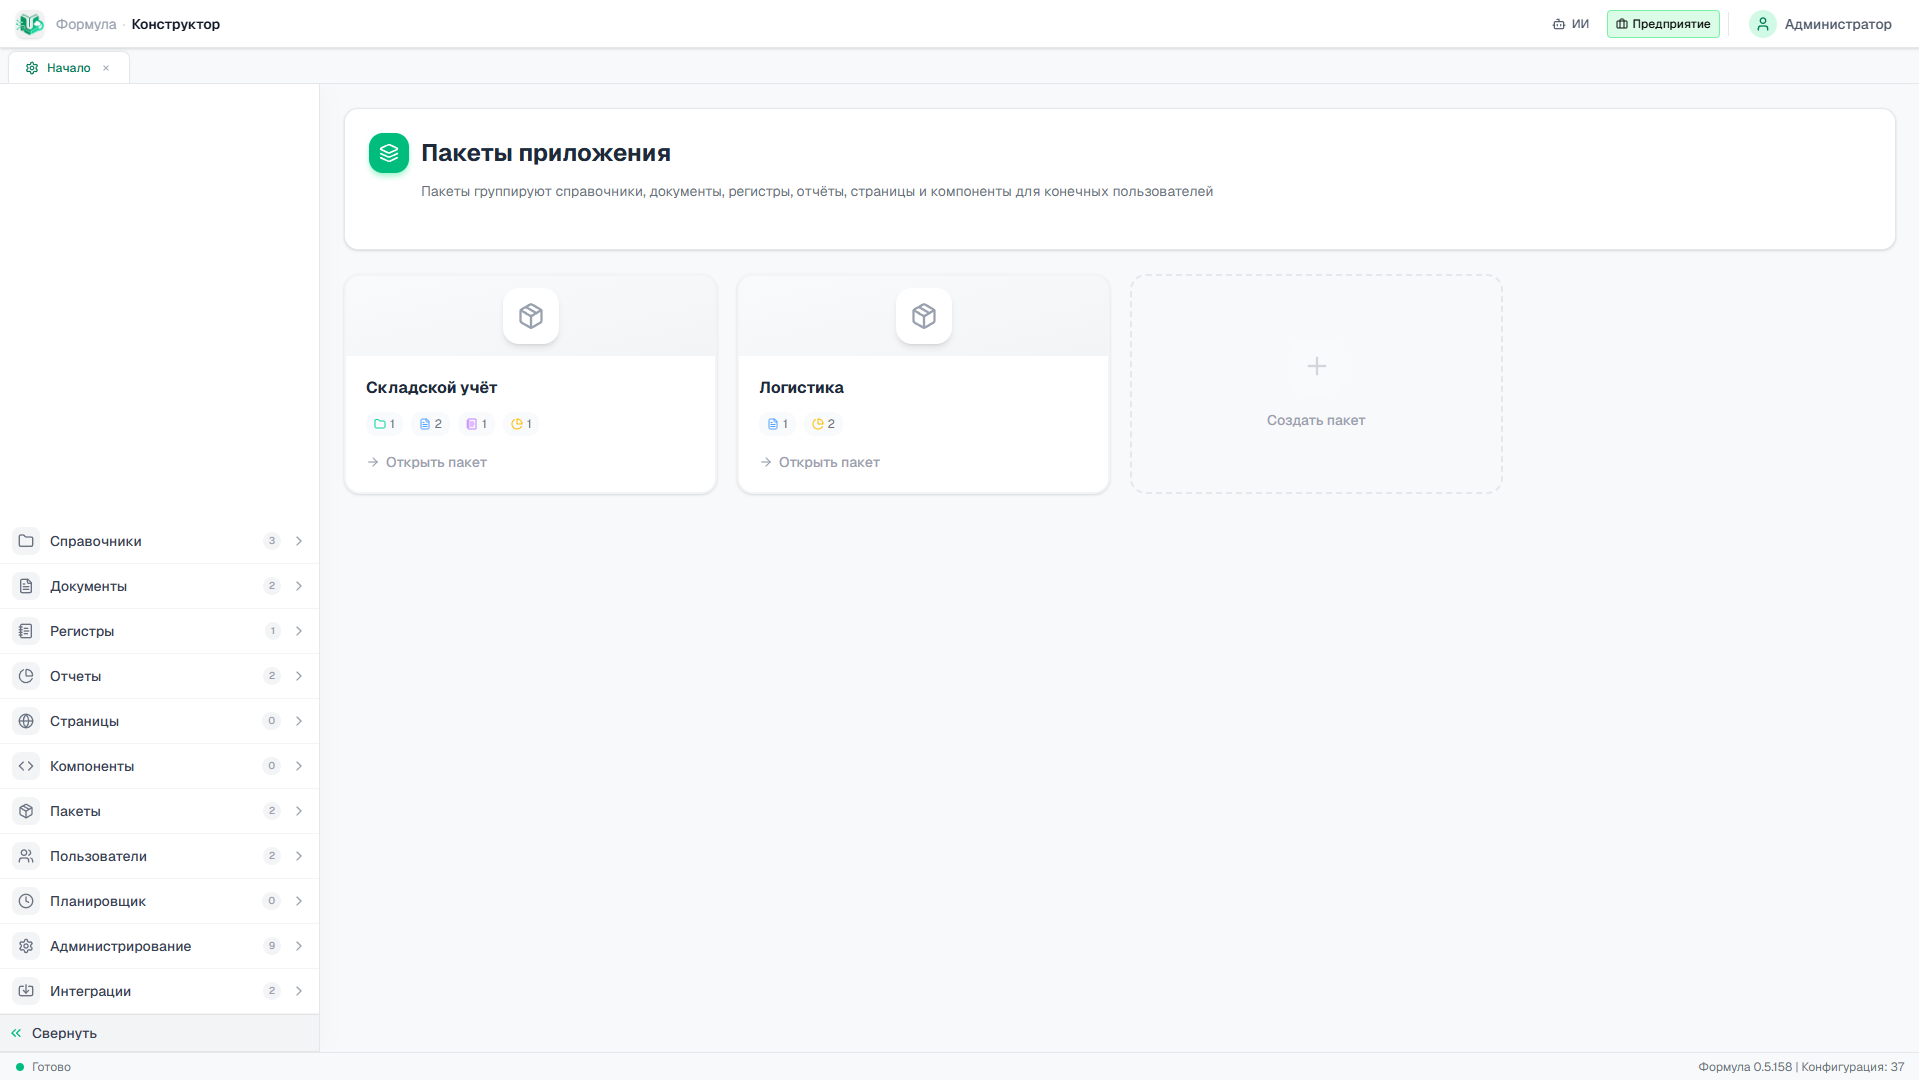Click the Формула logo icon

30,24
